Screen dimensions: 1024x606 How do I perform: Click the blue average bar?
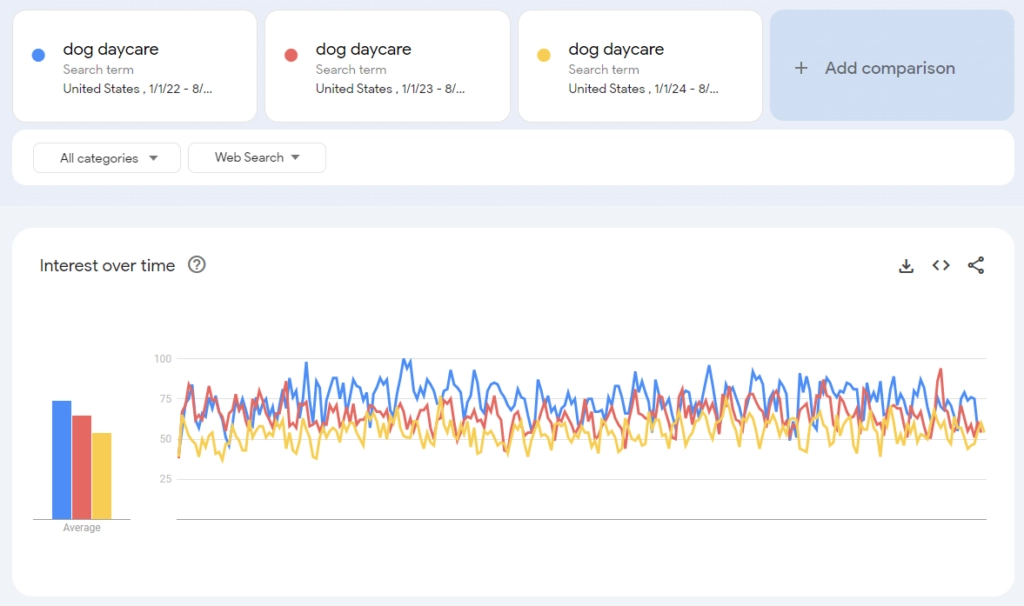(62, 460)
